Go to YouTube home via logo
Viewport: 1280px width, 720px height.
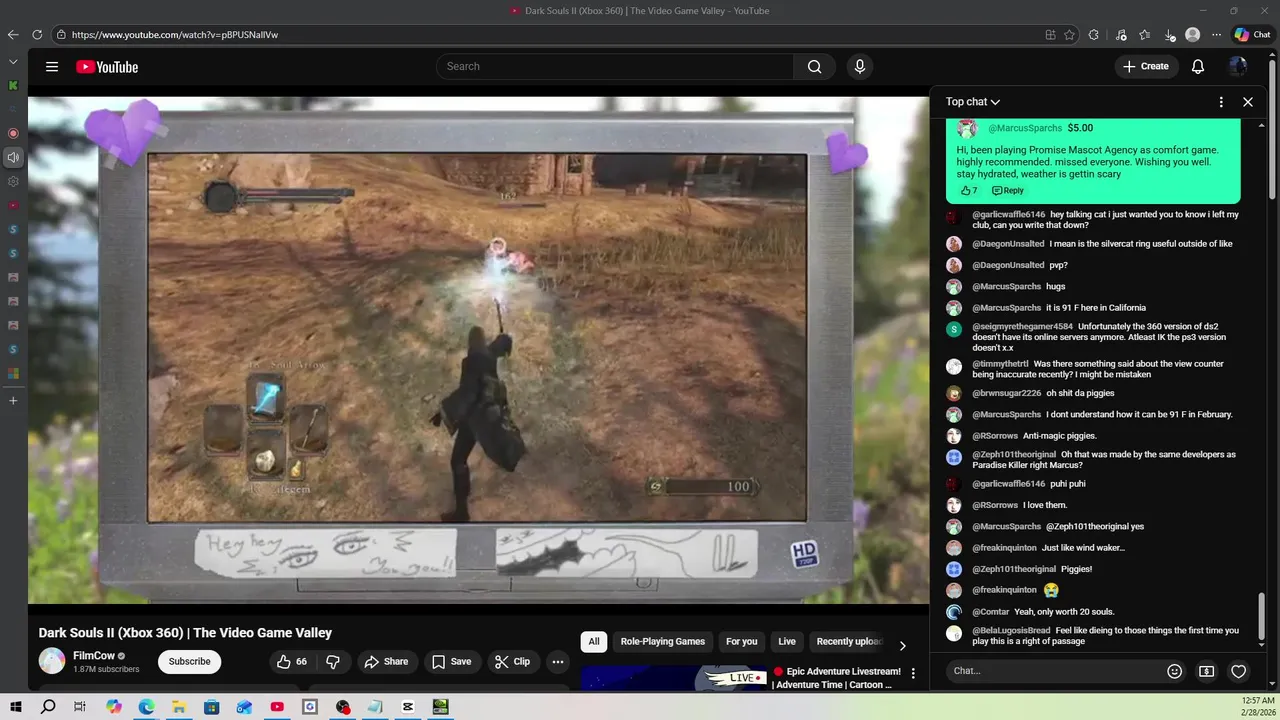pos(107,67)
